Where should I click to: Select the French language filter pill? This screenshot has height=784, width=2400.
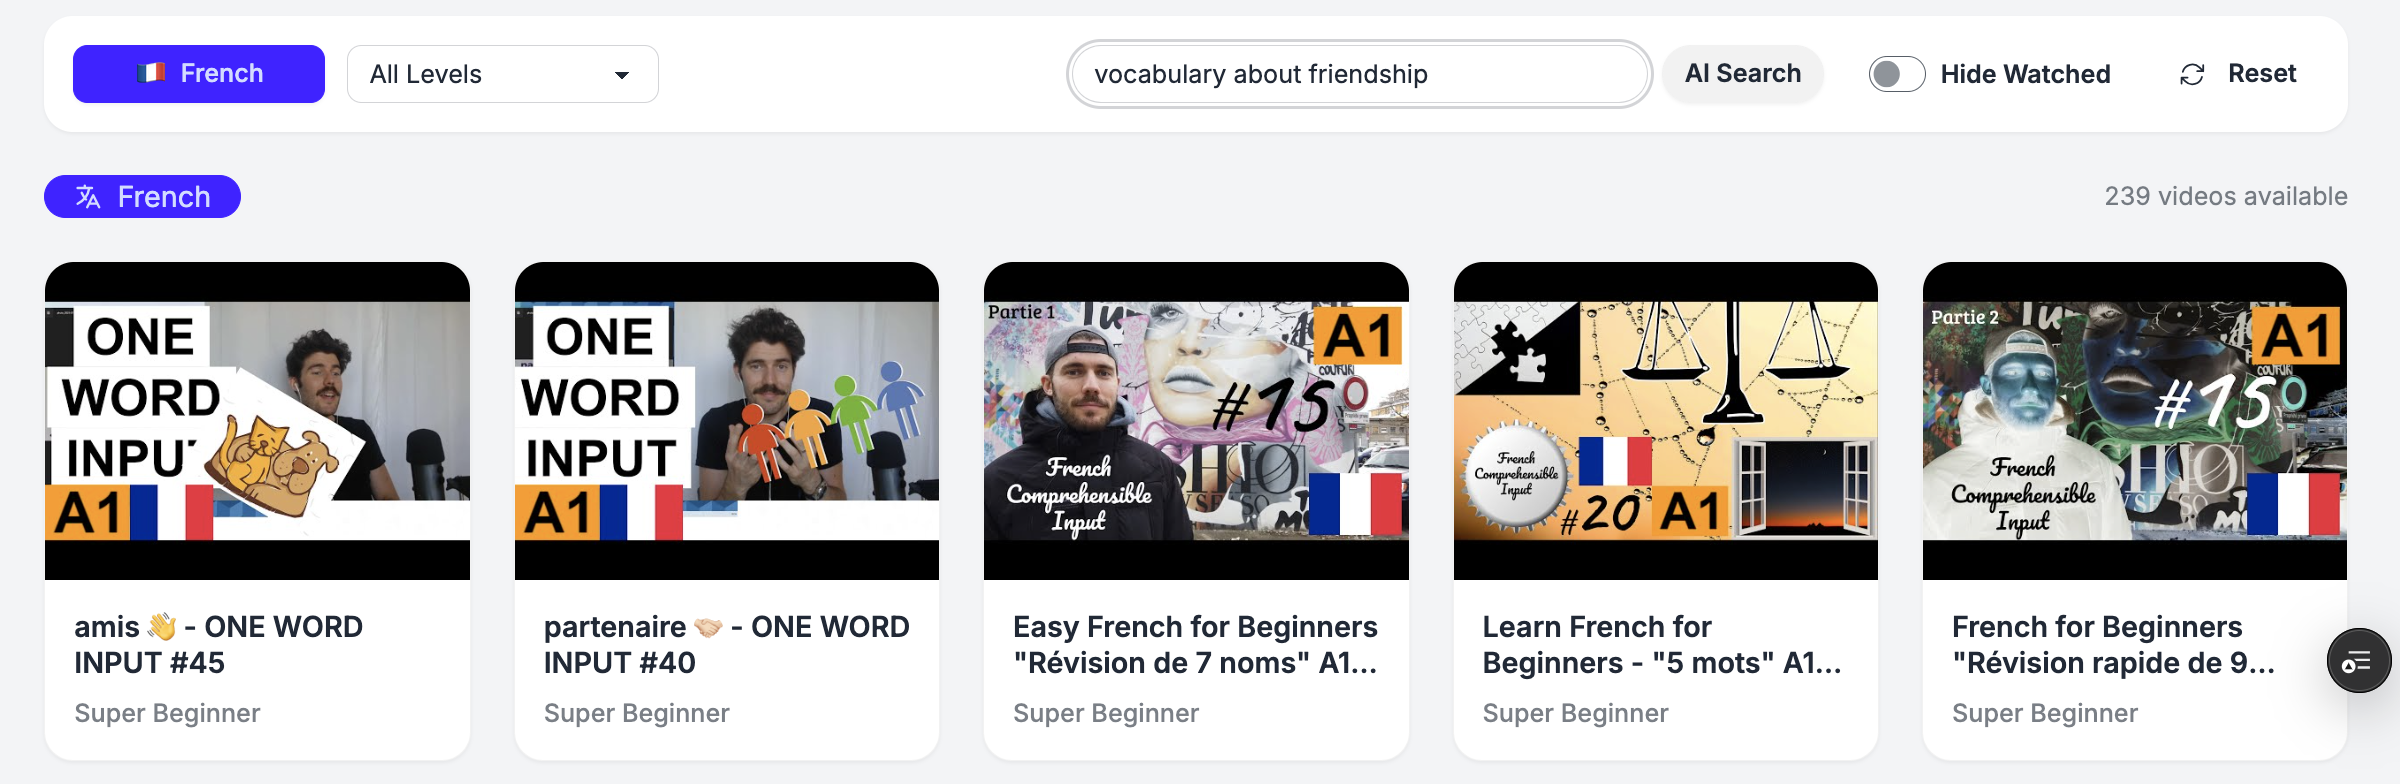(x=198, y=73)
